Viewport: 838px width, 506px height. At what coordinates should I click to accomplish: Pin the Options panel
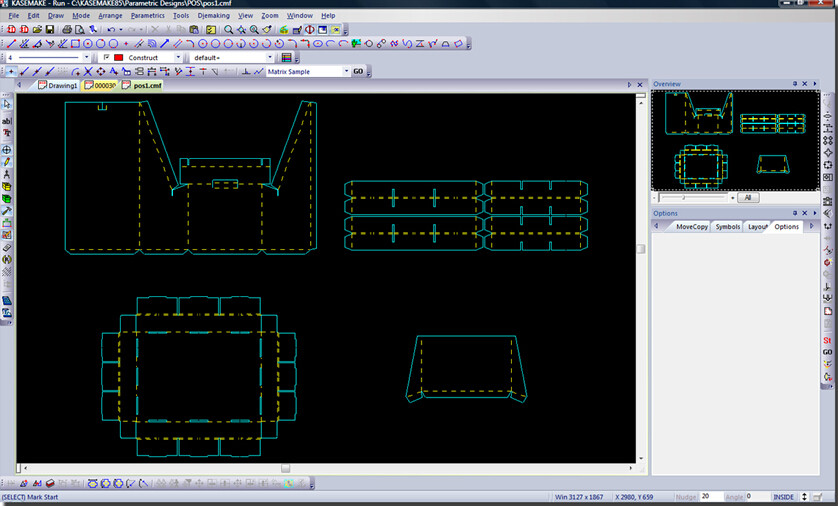(x=795, y=213)
